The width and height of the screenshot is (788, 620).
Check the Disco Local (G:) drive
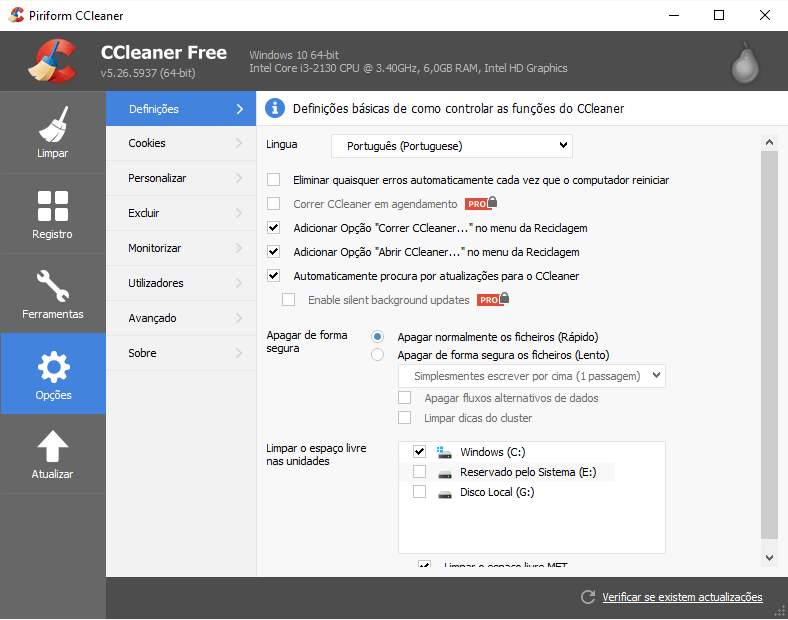coord(419,491)
